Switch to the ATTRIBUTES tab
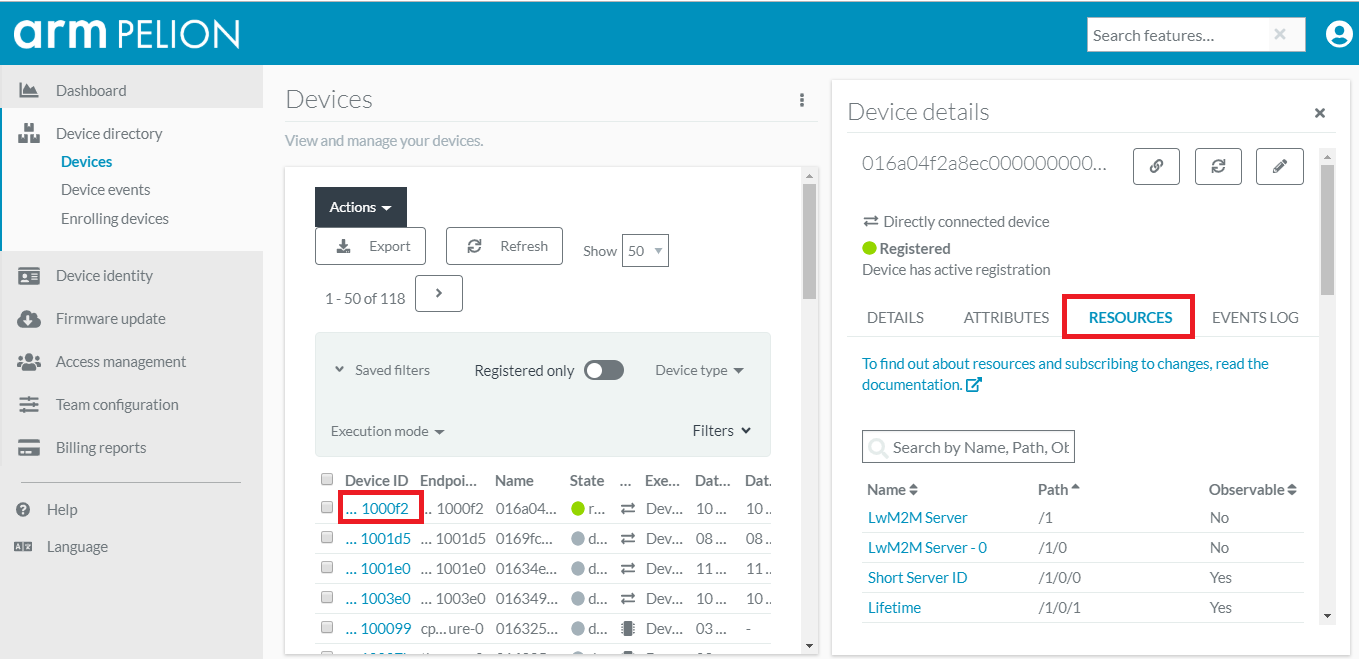 click(x=1006, y=318)
